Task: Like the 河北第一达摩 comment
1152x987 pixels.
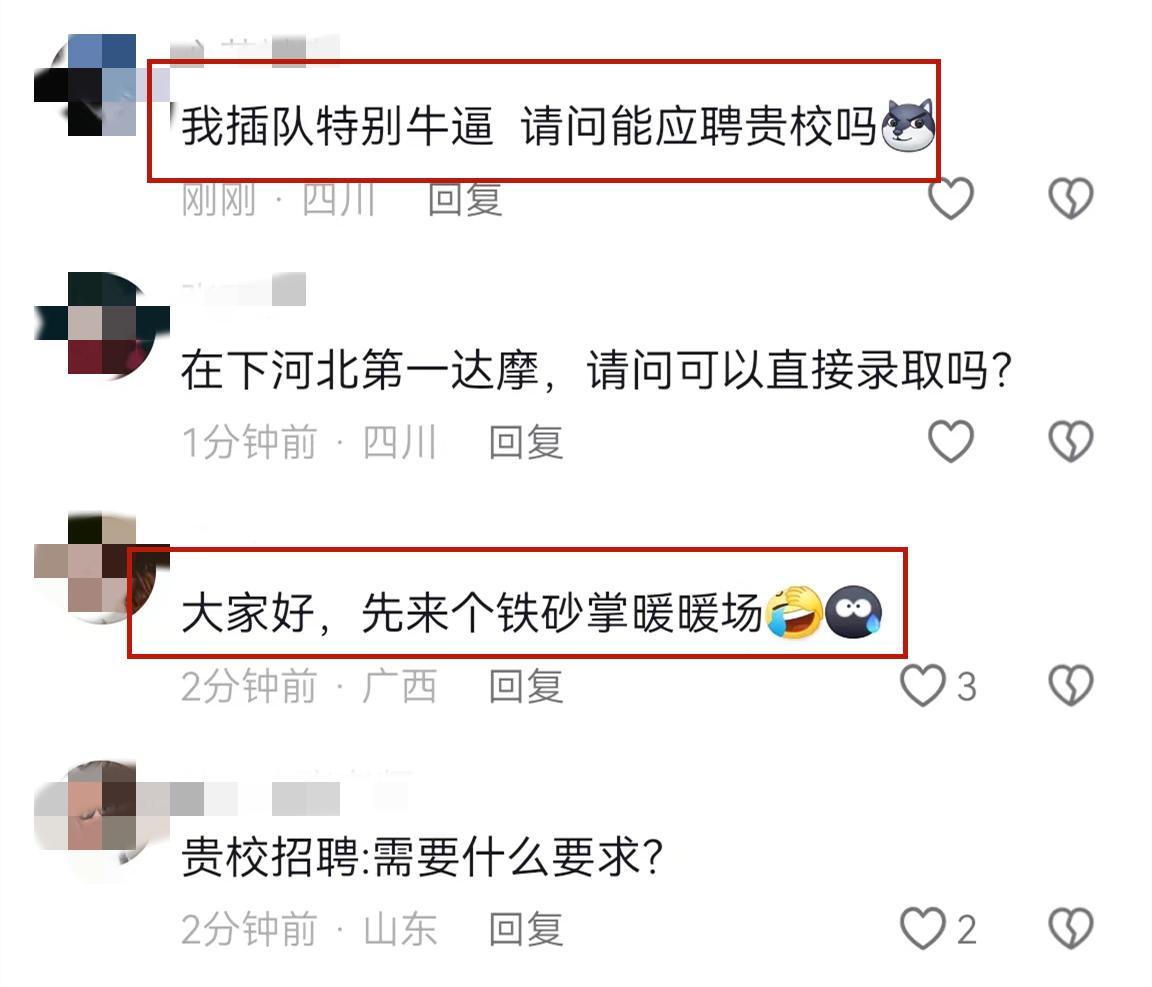Action: tap(951, 441)
